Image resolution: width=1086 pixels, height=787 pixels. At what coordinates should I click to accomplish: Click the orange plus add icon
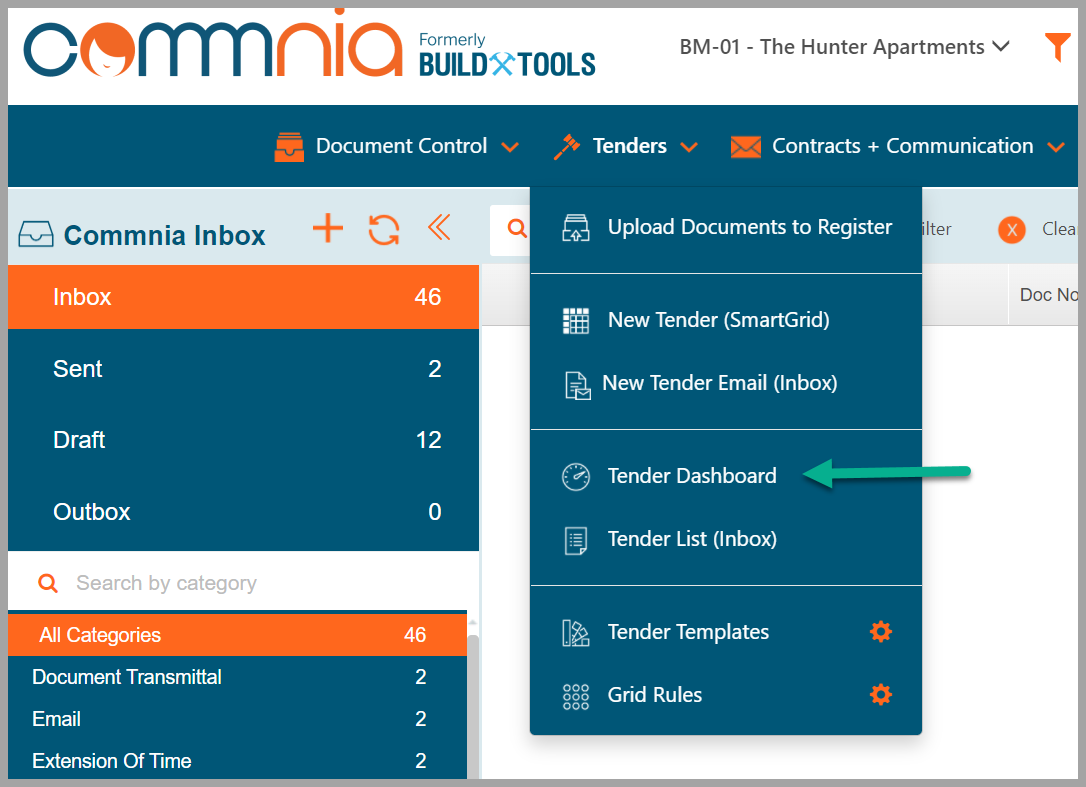point(328,228)
